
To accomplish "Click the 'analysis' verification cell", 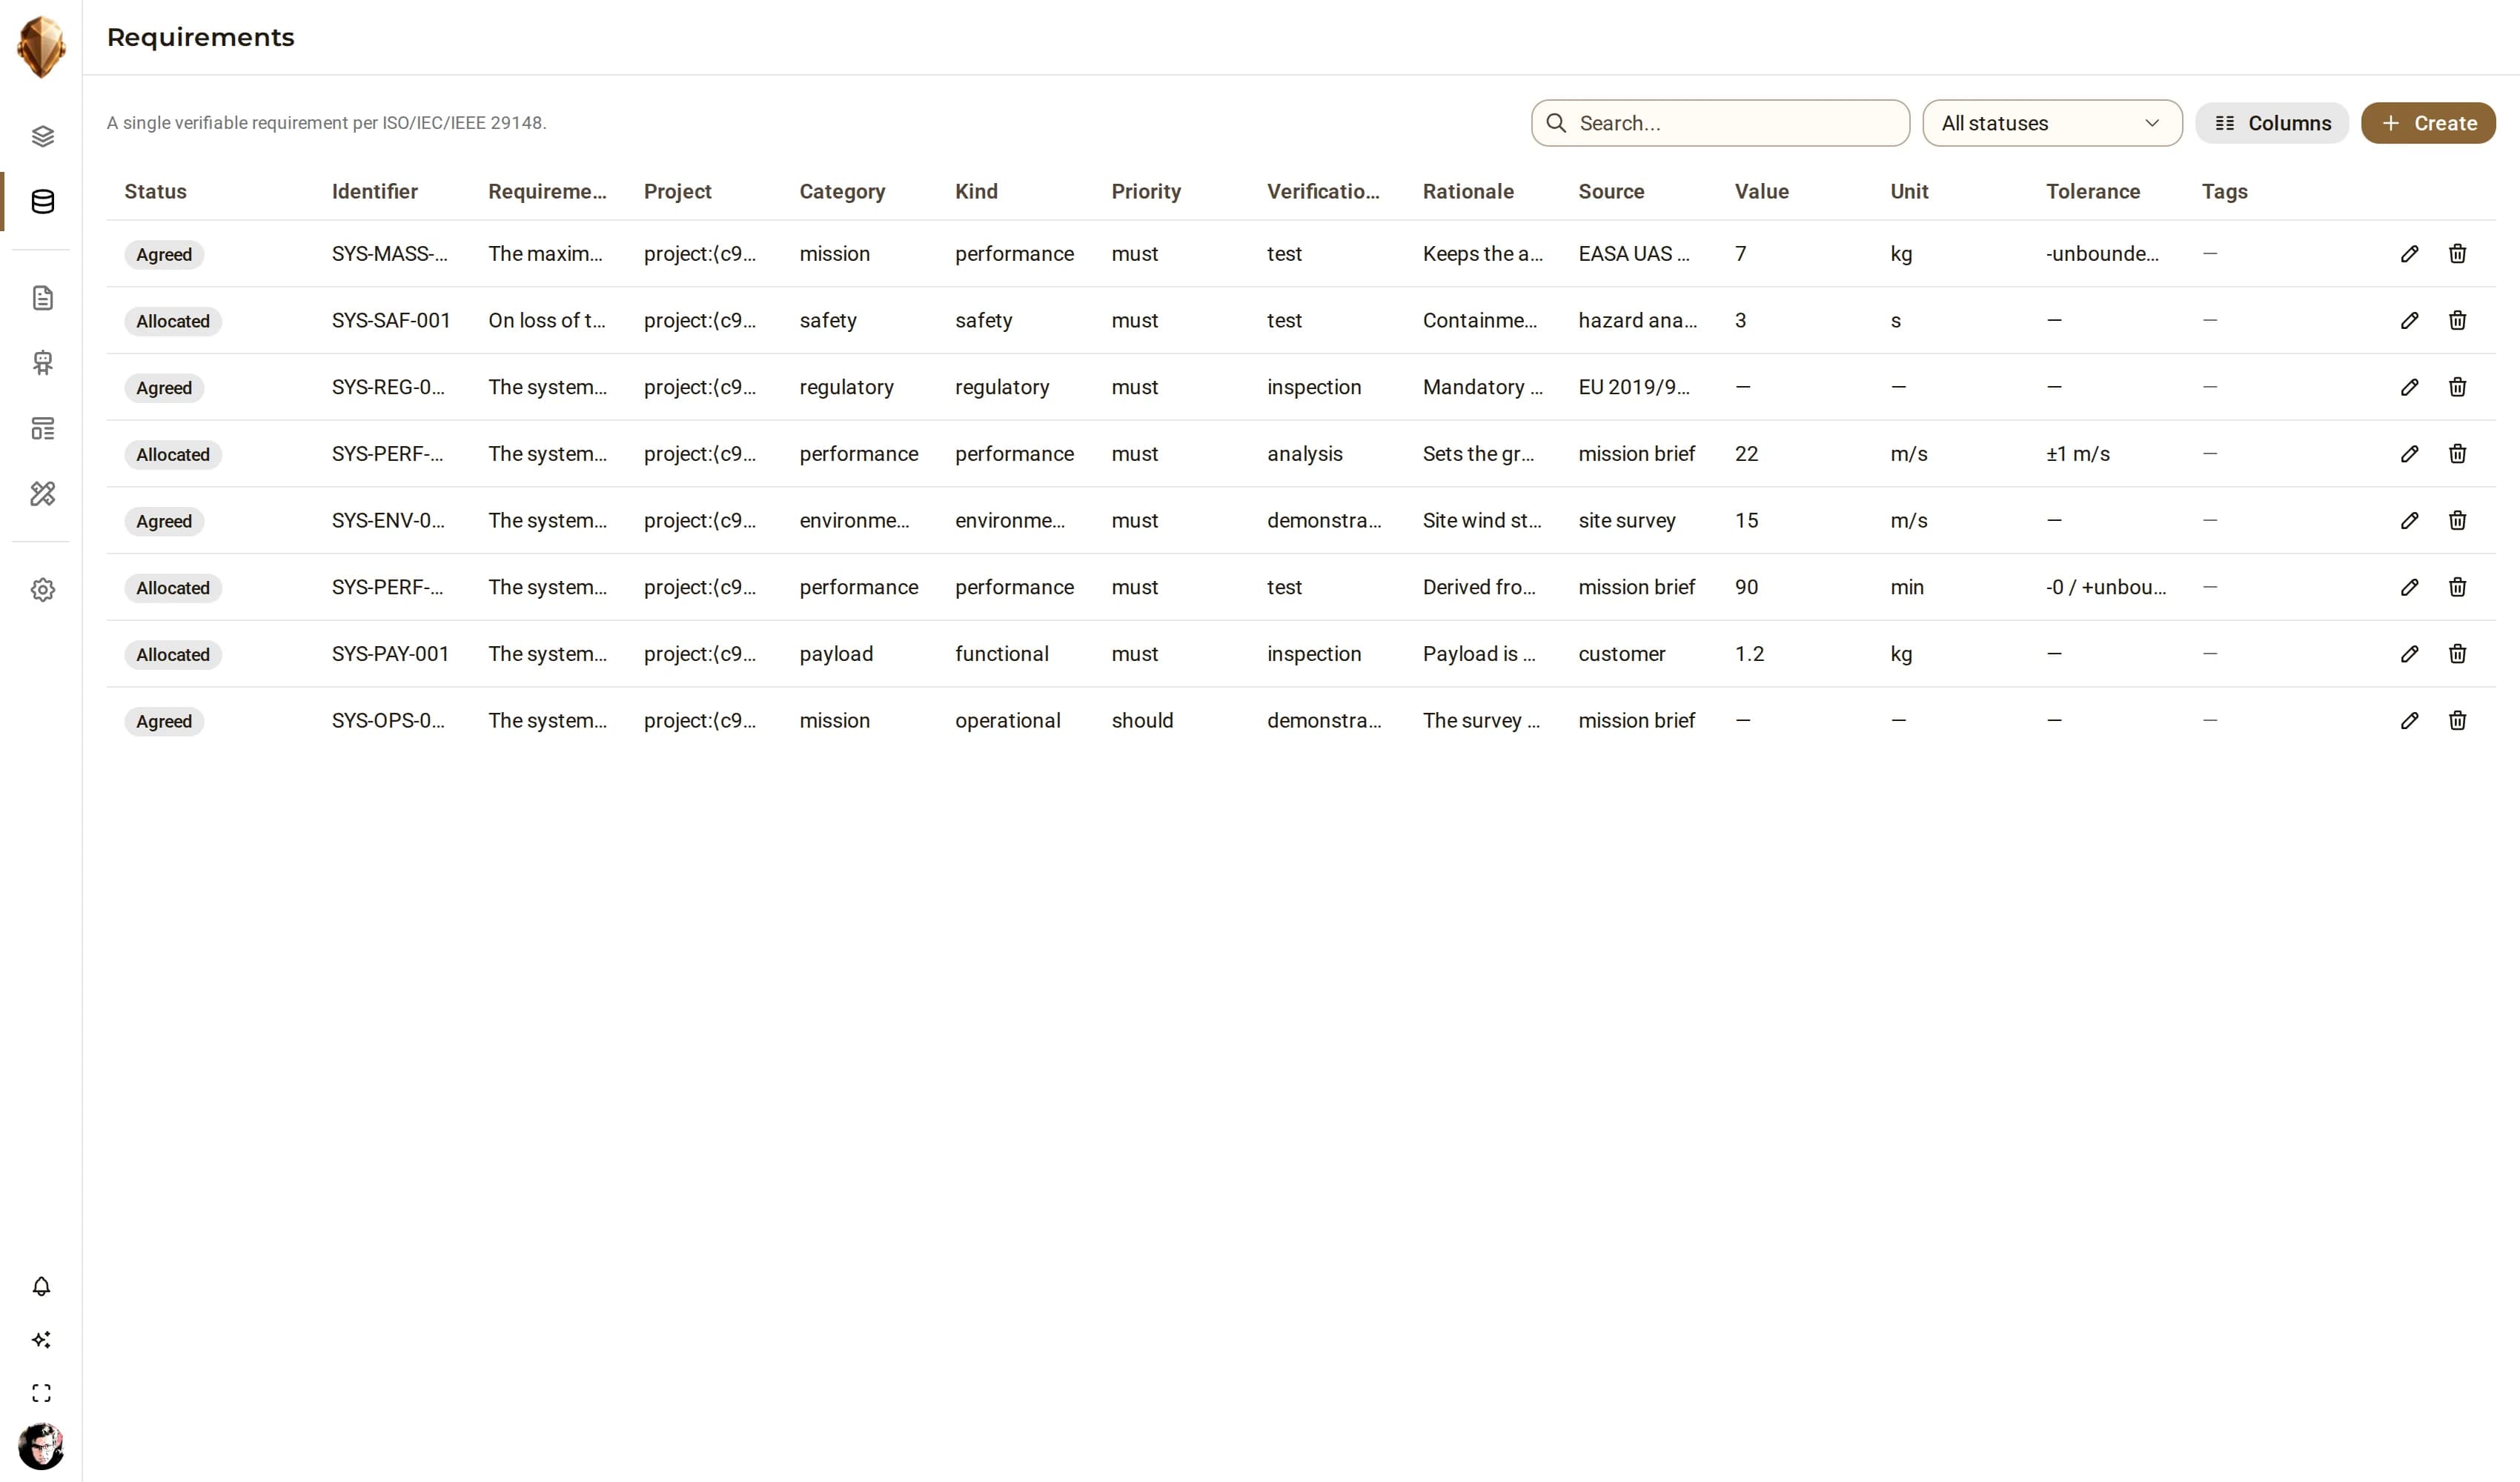I will (1304, 454).
